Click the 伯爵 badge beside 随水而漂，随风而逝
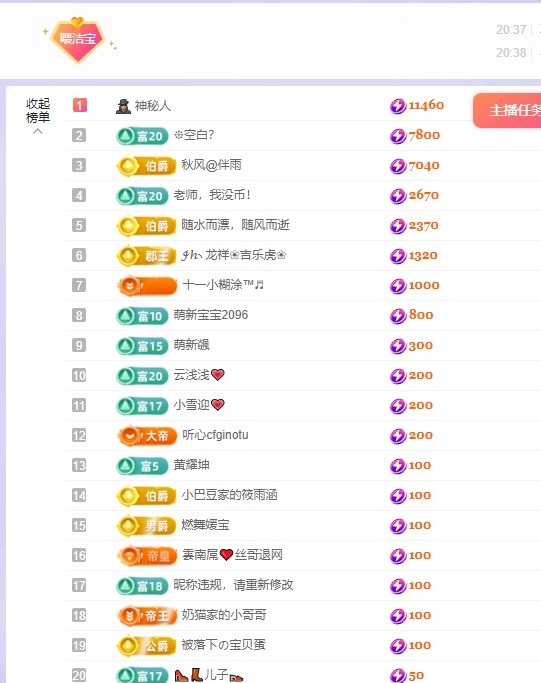The width and height of the screenshot is (541, 683). (x=146, y=226)
